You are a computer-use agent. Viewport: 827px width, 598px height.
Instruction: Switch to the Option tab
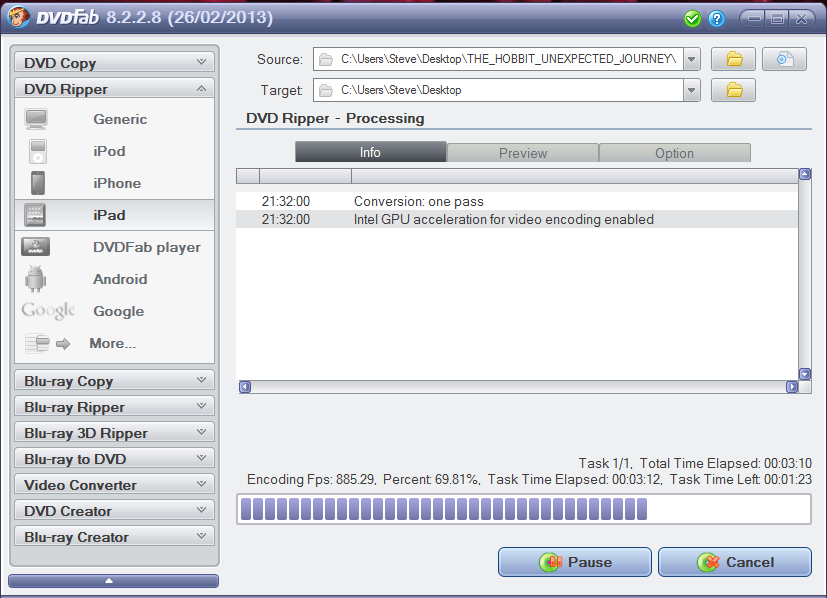[x=675, y=153]
